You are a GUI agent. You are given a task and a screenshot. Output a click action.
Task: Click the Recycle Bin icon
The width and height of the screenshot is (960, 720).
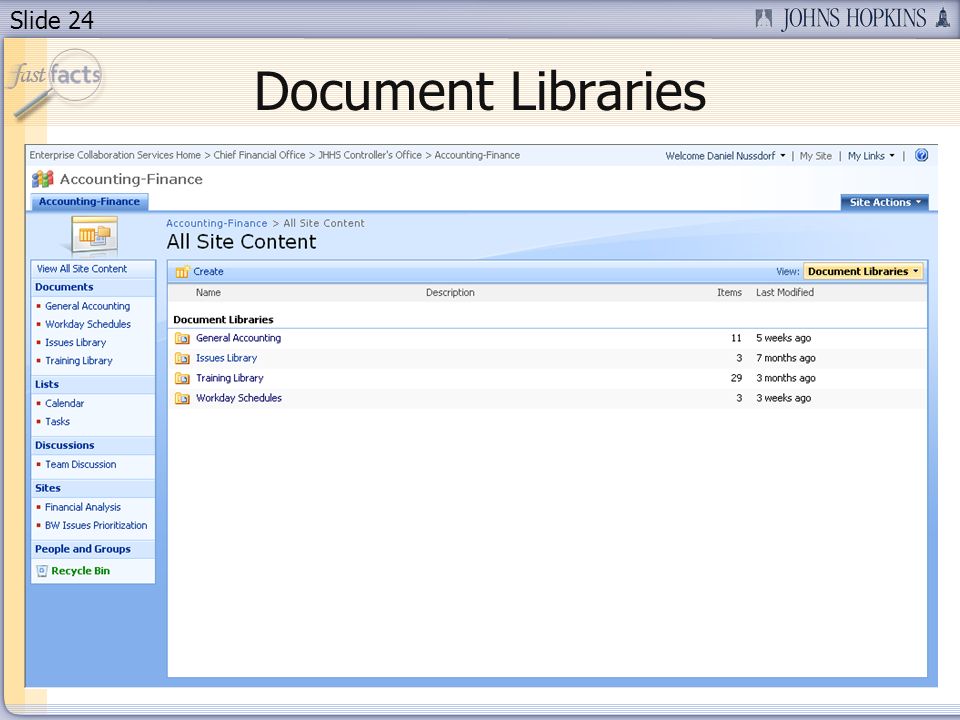[x=42, y=571]
